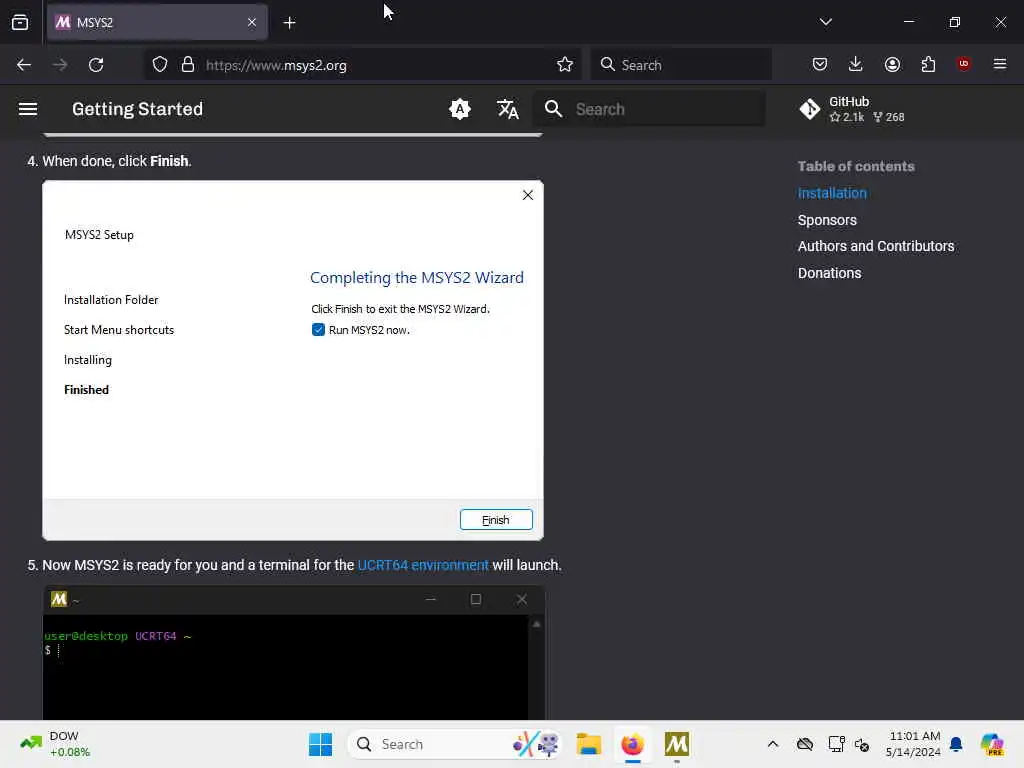The width and height of the screenshot is (1024, 768).
Task: Jump to Installation in table of contents
Action: (832, 193)
